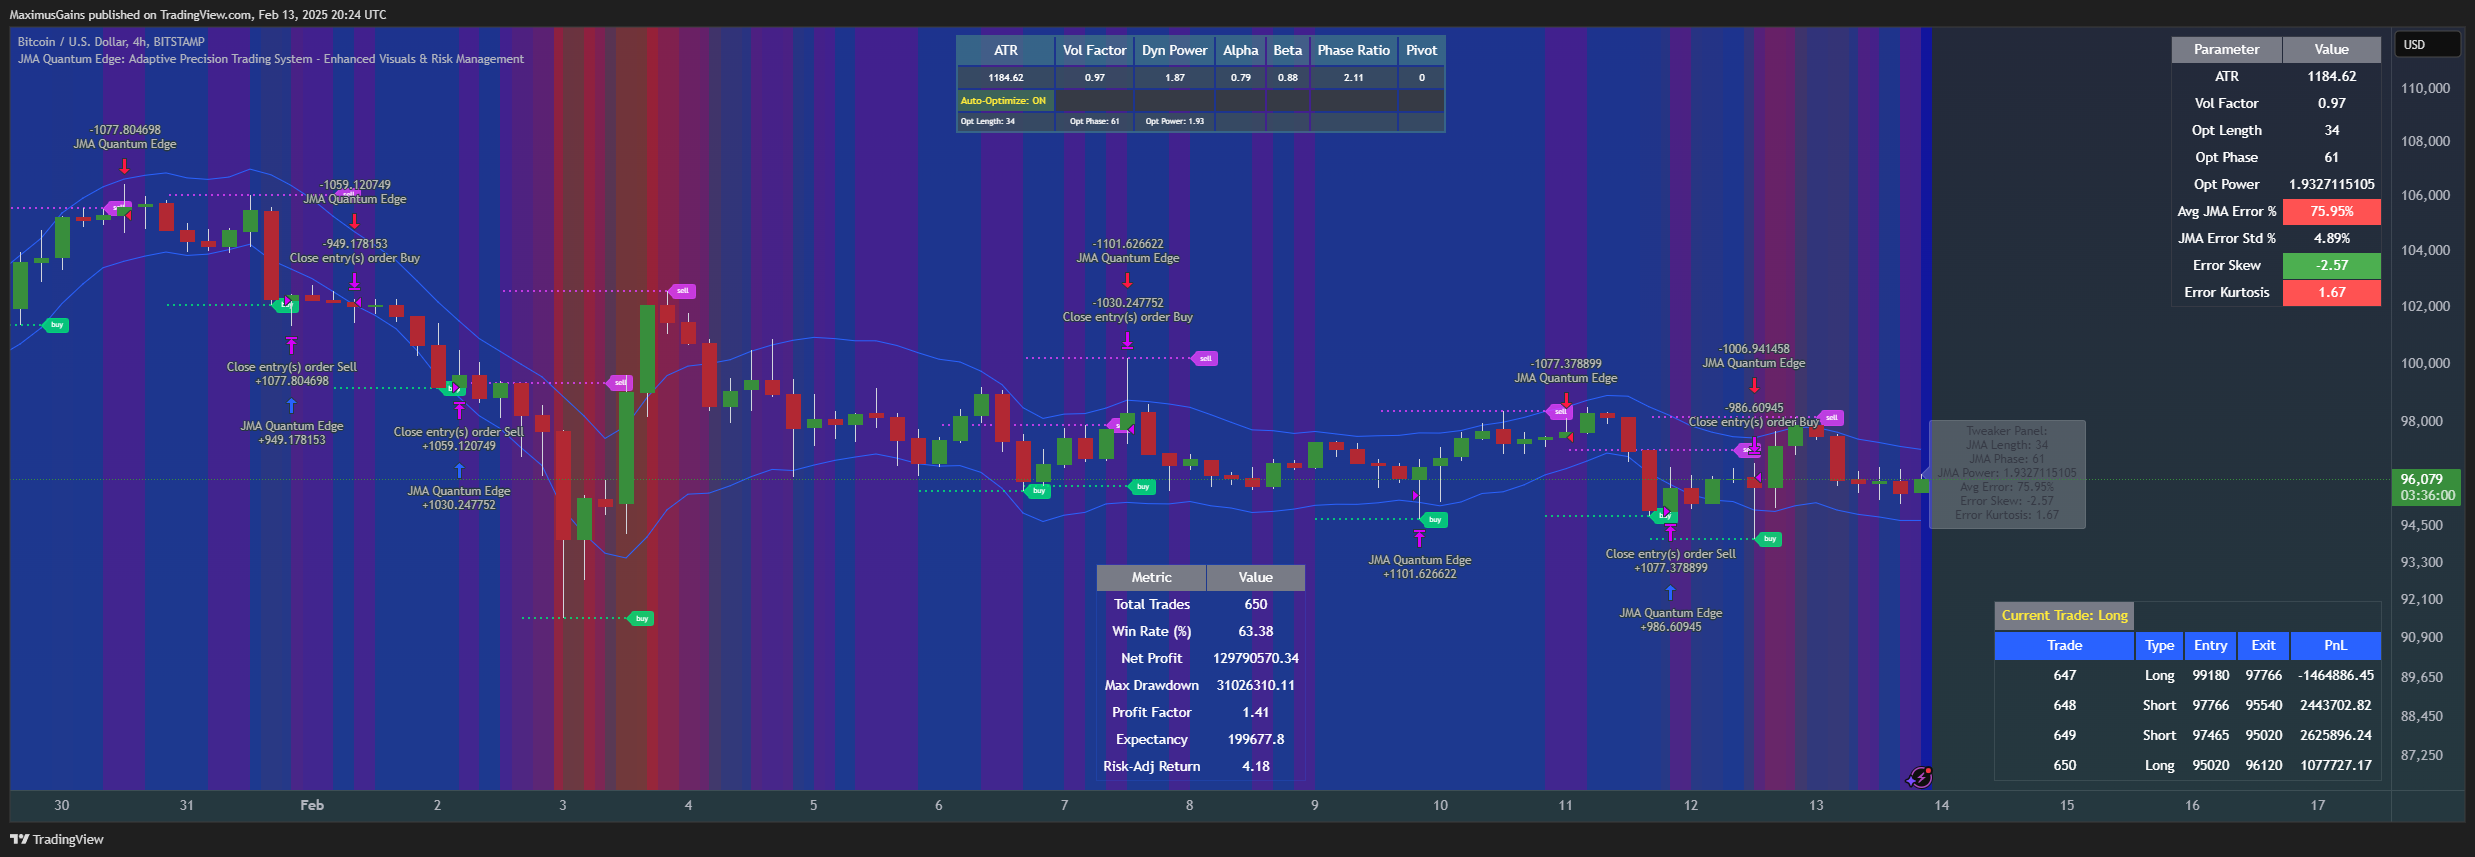Select the ATR column header in the top table
2475x857 pixels.
(x=1005, y=50)
